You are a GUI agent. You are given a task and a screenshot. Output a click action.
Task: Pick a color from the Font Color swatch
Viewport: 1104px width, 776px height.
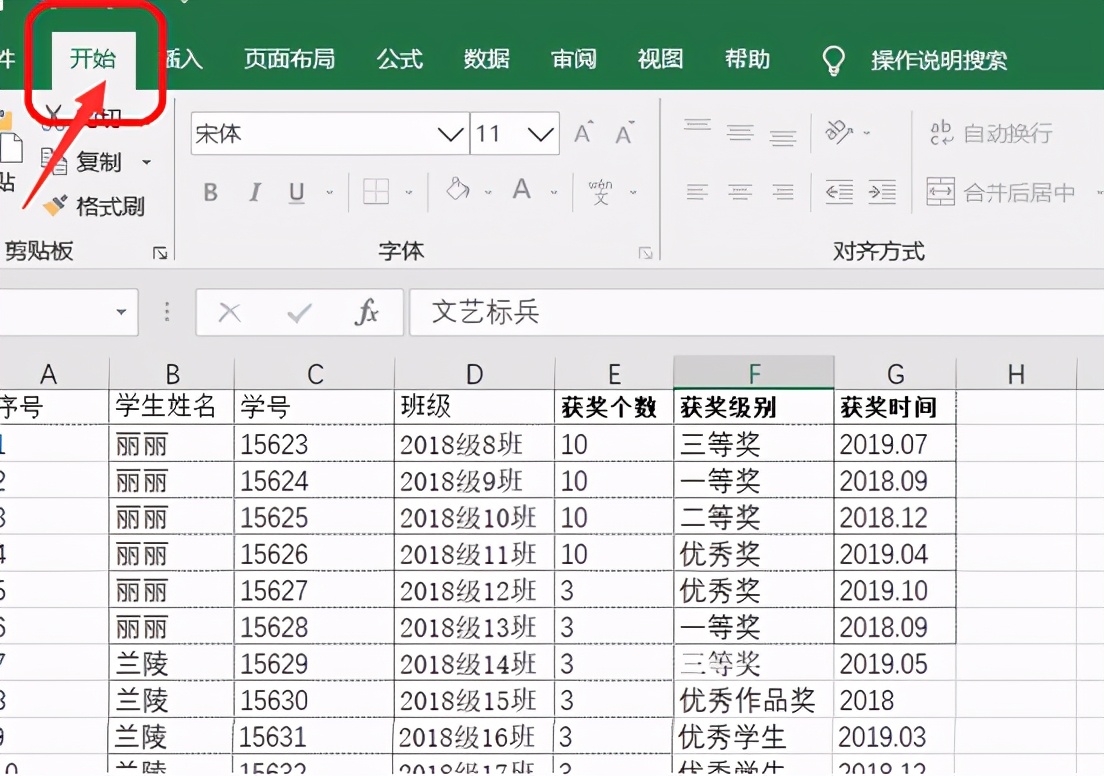click(x=521, y=190)
